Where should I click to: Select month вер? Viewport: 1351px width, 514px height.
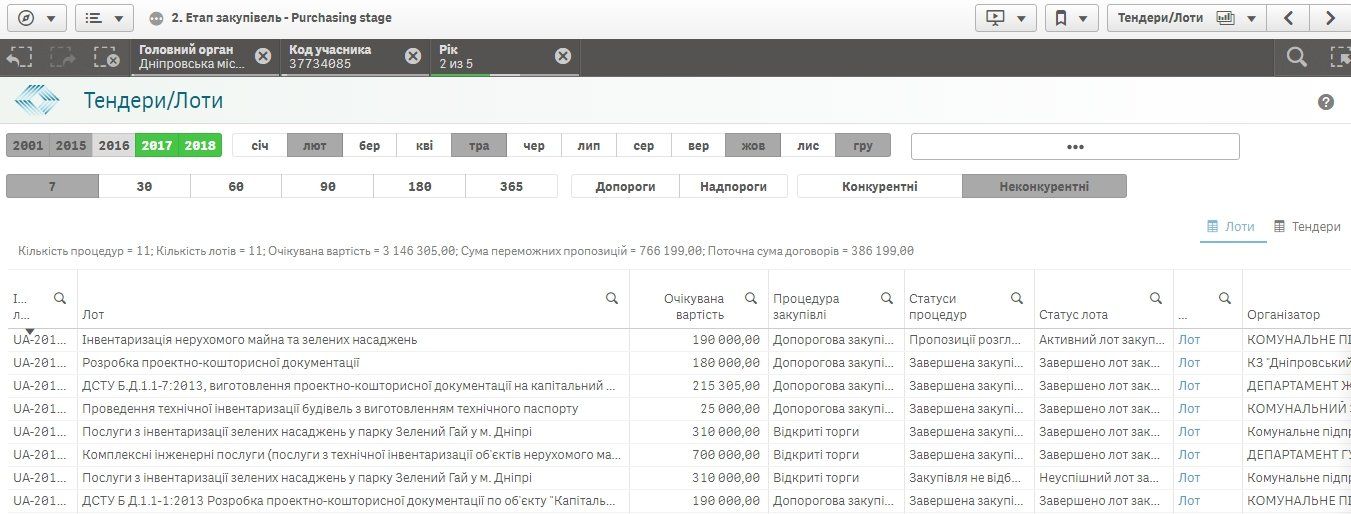pyautogui.click(x=699, y=146)
